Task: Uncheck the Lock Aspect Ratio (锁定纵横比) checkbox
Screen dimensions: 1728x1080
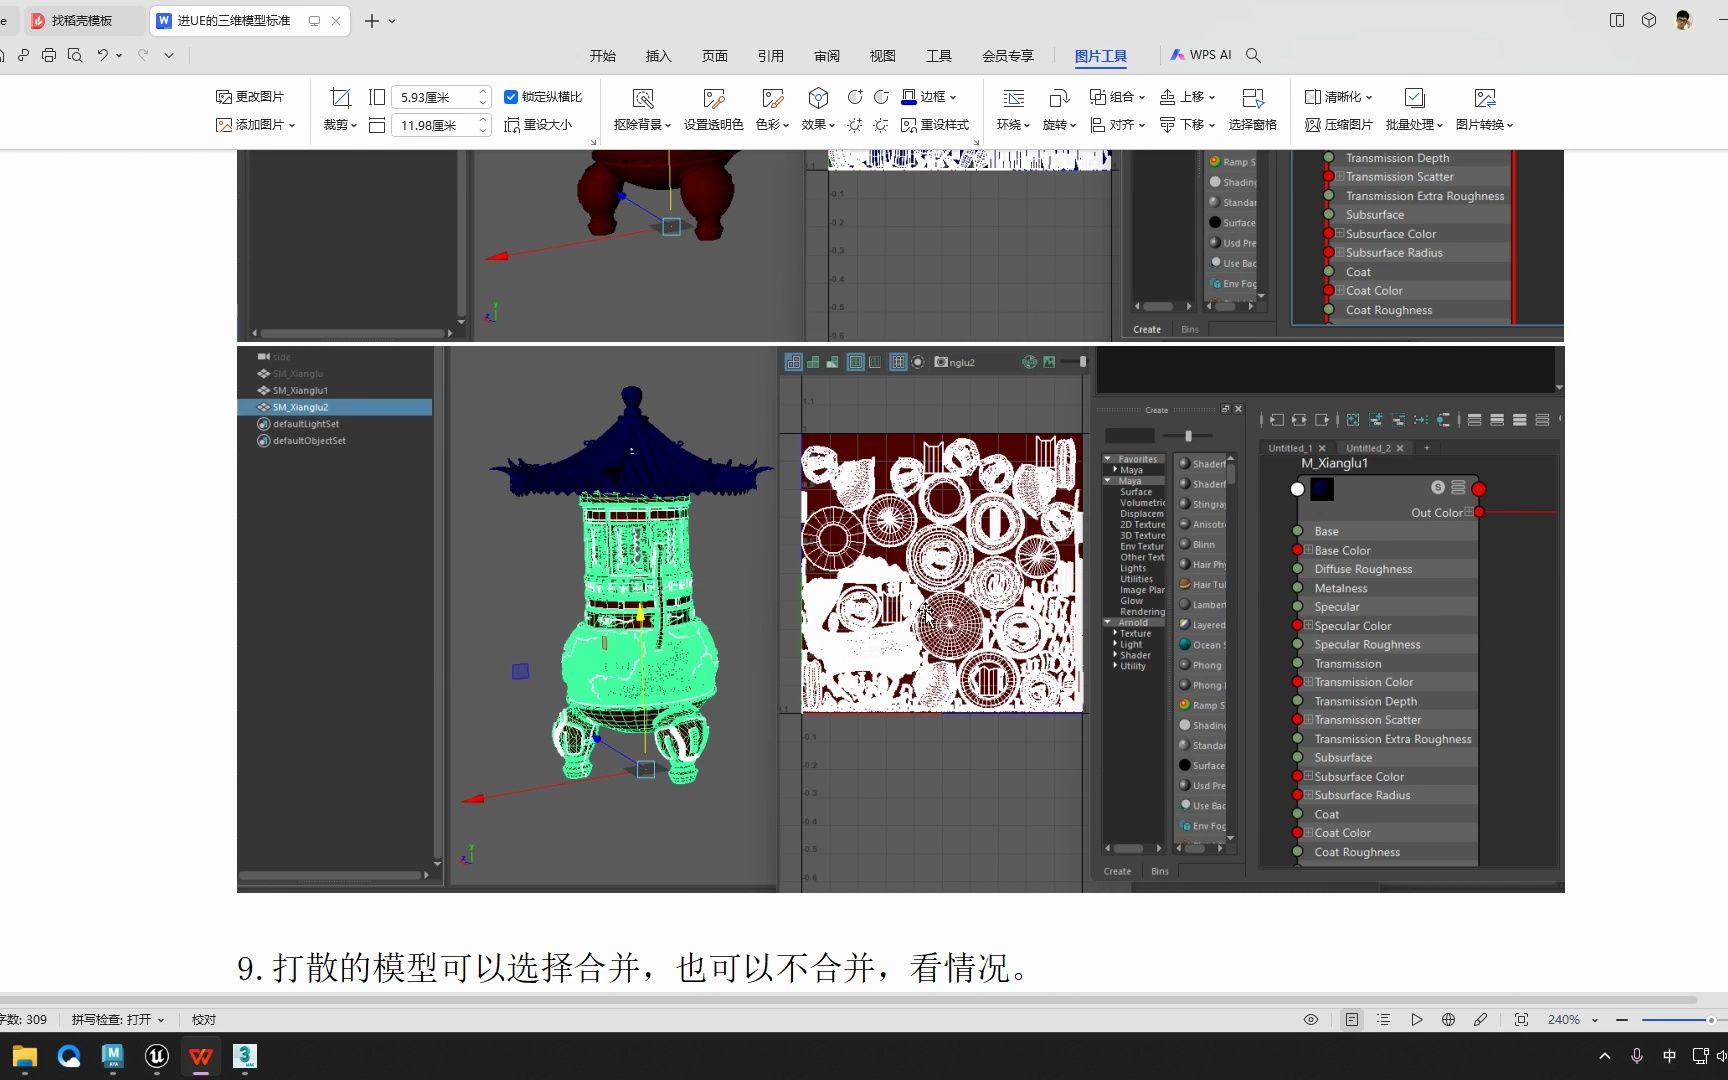Action: [x=511, y=97]
